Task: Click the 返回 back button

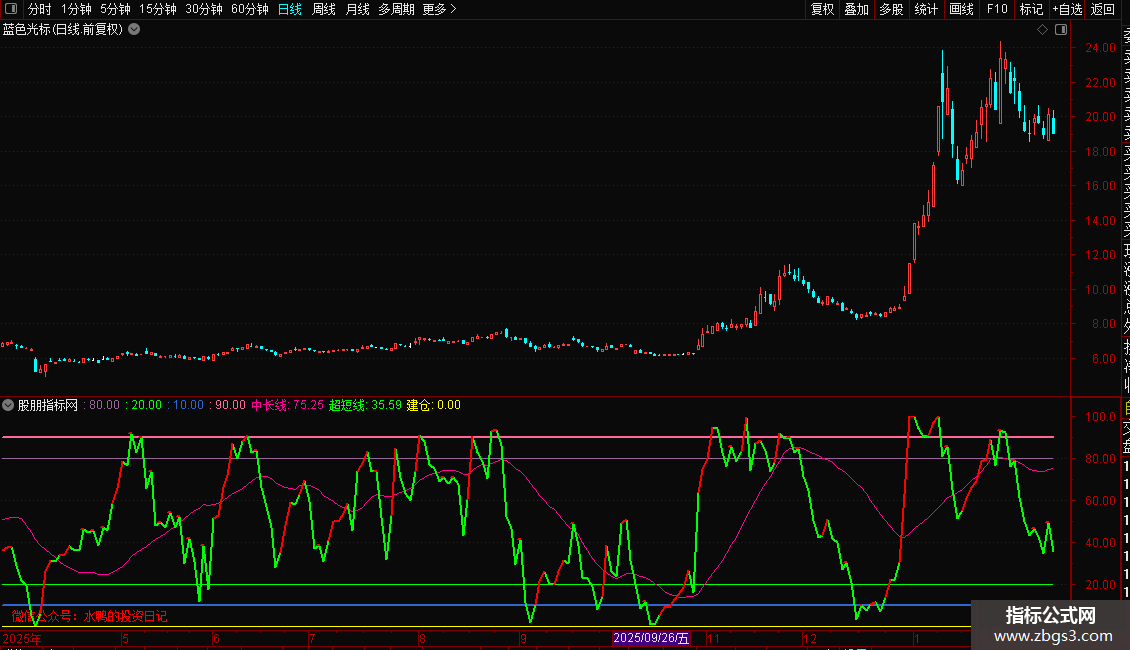Action: [x=1103, y=9]
